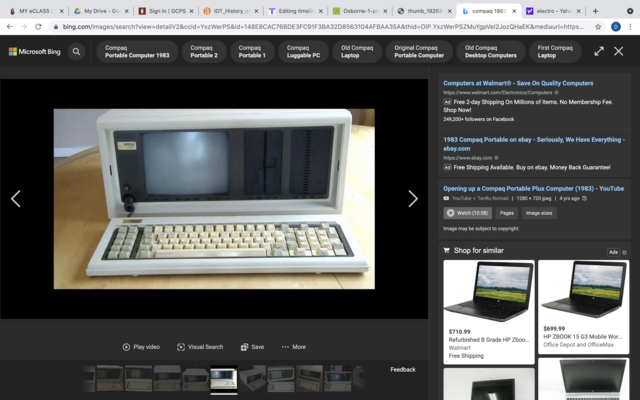The height and width of the screenshot is (400, 640).
Task: Save the image to a collection
Action: click(x=252, y=347)
